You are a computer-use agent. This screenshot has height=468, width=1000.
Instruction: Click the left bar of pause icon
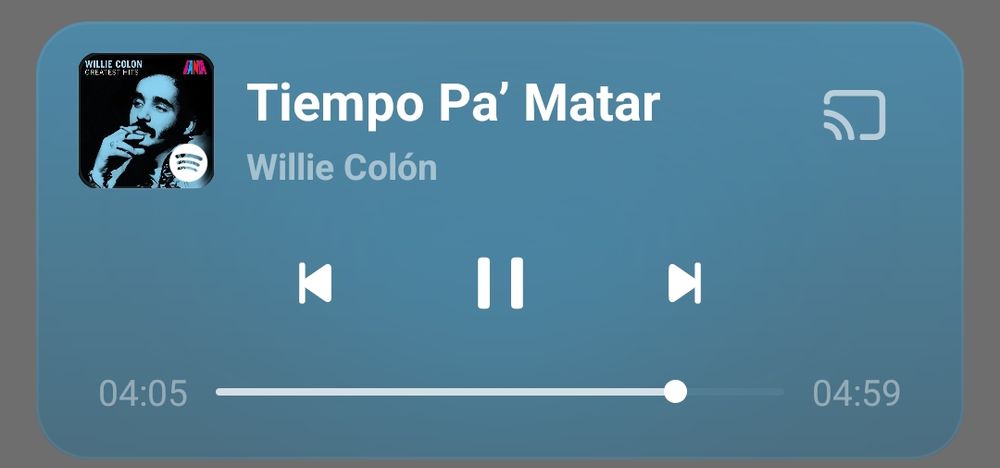click(x=484, y=283)
